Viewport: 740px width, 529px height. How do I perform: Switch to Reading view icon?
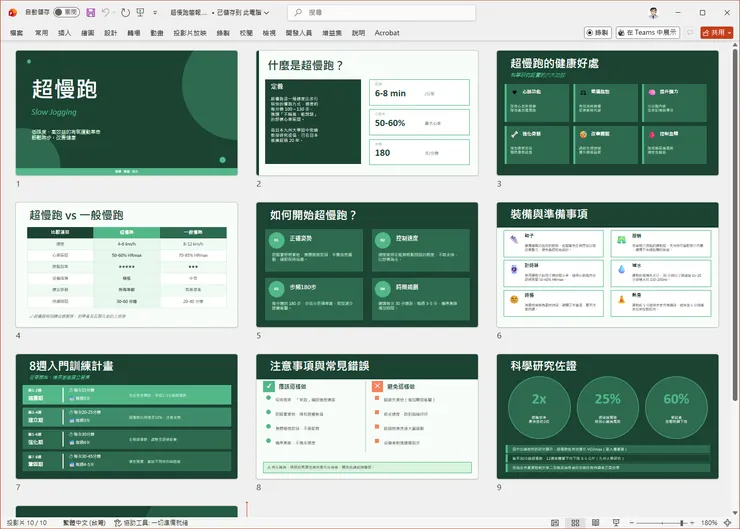[x=596, y=523]
